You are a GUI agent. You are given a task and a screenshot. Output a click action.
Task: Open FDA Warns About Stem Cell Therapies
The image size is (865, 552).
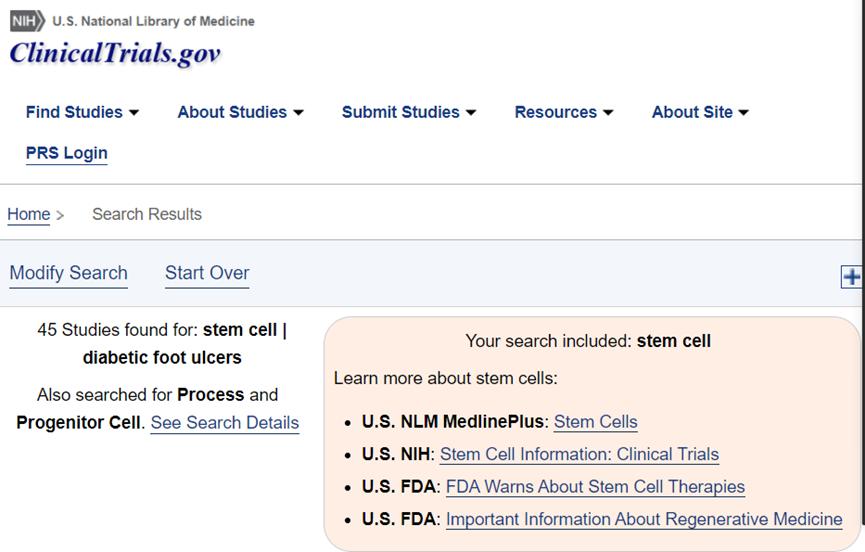595,487
